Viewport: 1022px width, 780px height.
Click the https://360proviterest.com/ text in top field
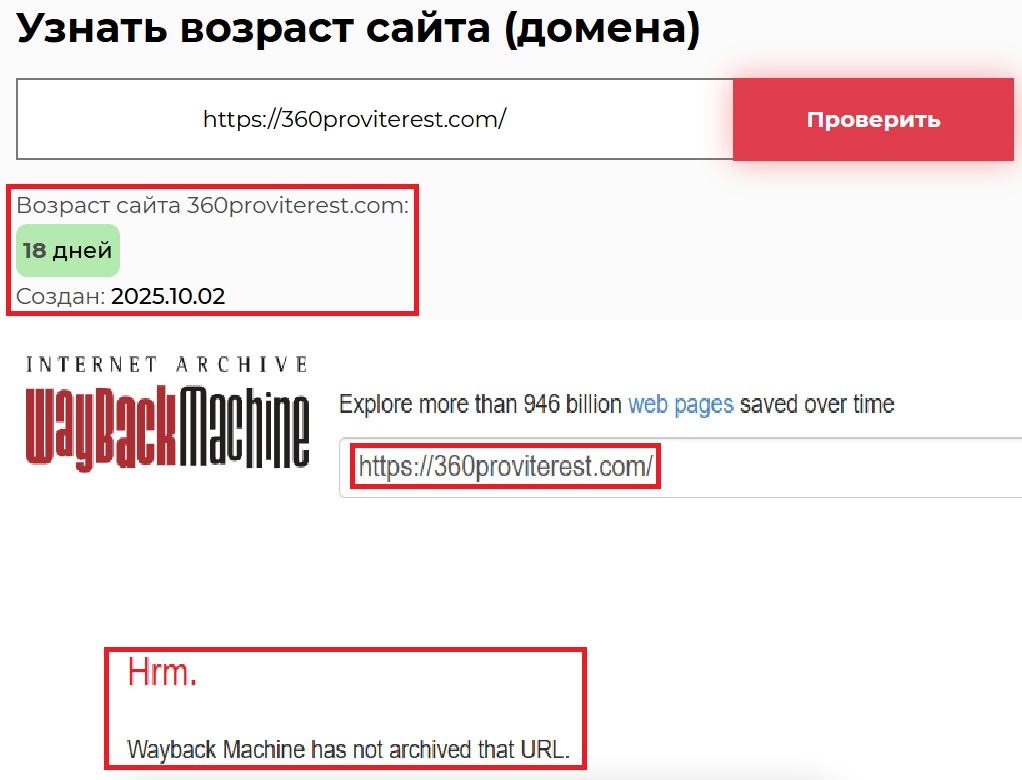pyautogui.click(x=355, y=119)
